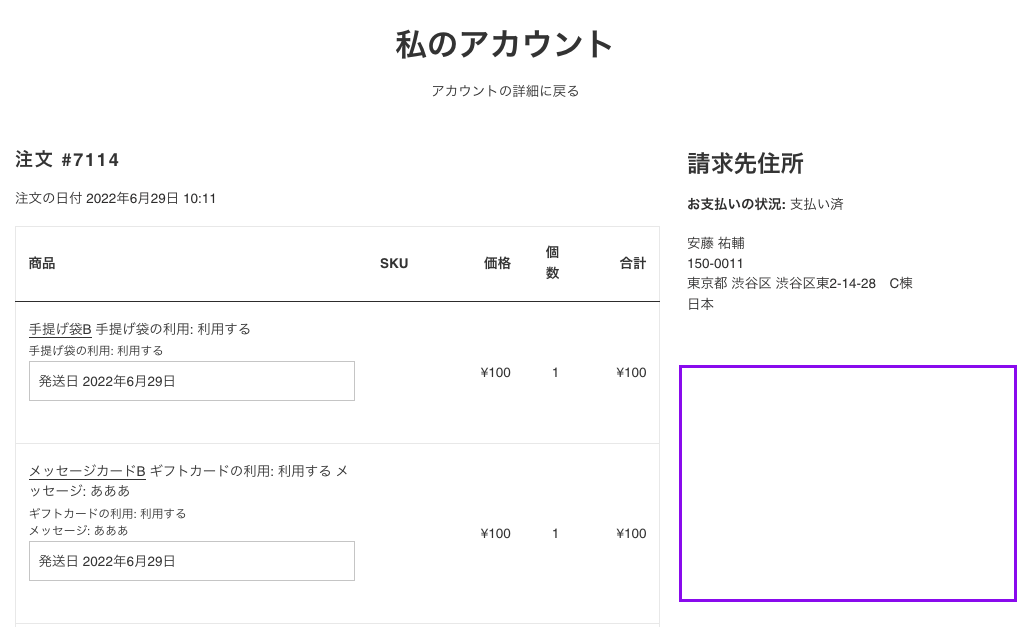
Task: Click the 発送日 box under メッセージカードB
Action: coord(192,561)
